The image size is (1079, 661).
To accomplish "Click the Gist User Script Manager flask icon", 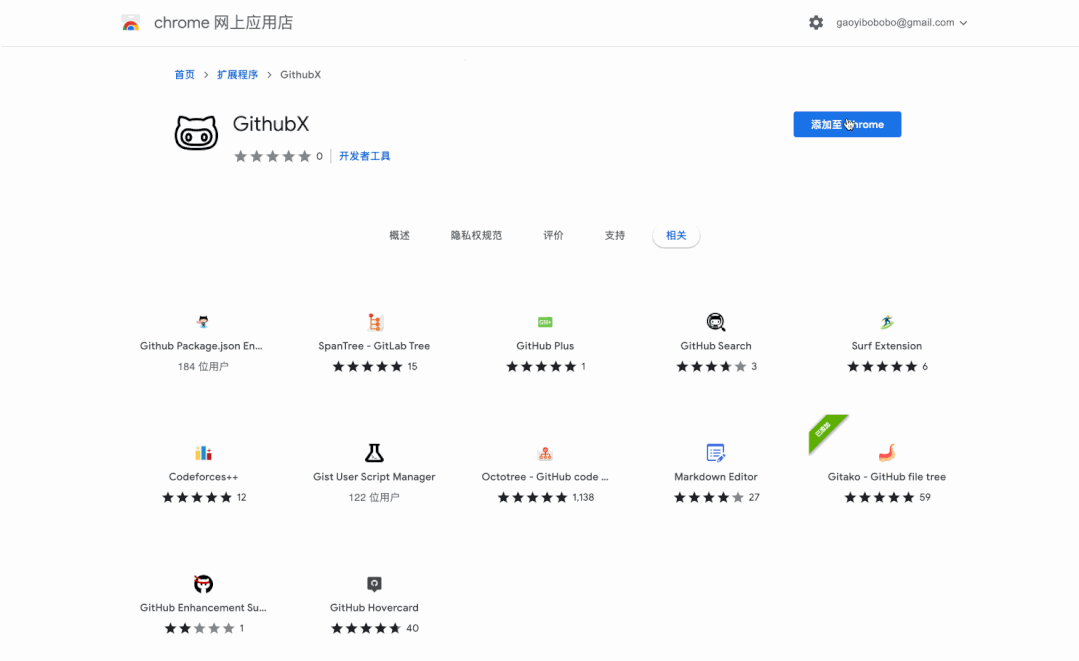I will tap(374, 453).
